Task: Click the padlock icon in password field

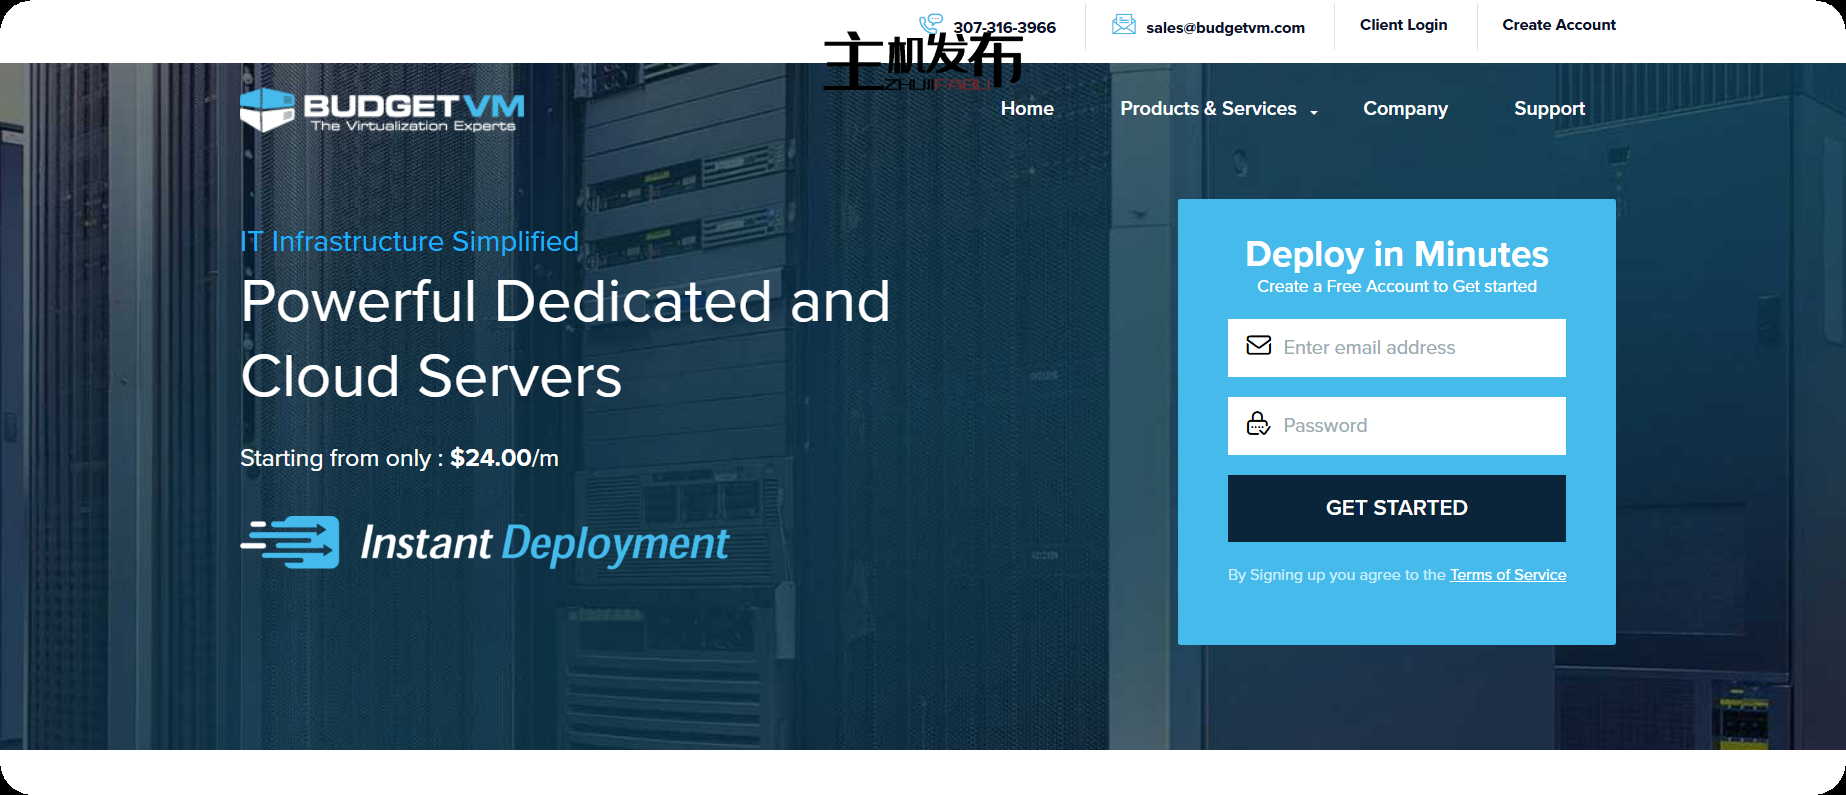Action: (1258, 424)
